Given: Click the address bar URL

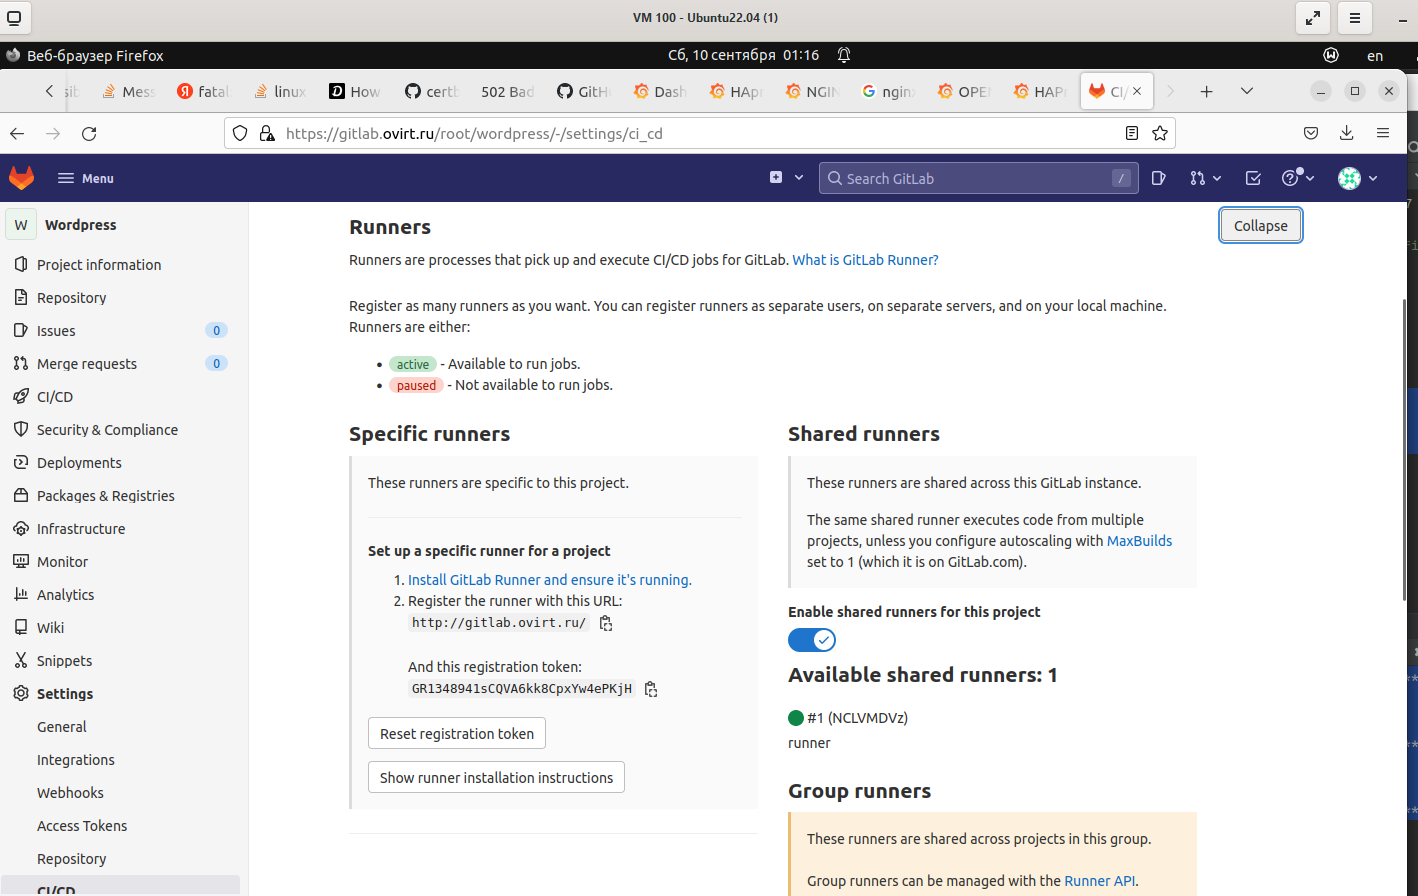Looking at the screenshot, I should pos(474,133).
